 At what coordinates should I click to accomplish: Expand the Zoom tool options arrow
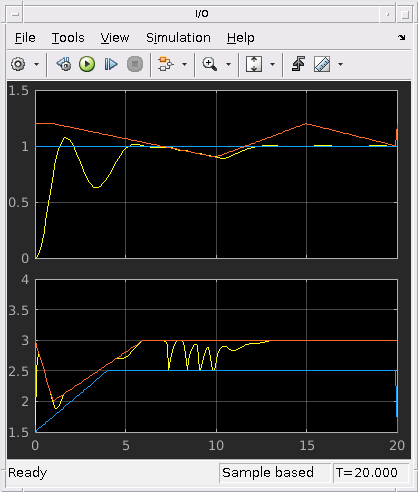[x=228, y=64]
